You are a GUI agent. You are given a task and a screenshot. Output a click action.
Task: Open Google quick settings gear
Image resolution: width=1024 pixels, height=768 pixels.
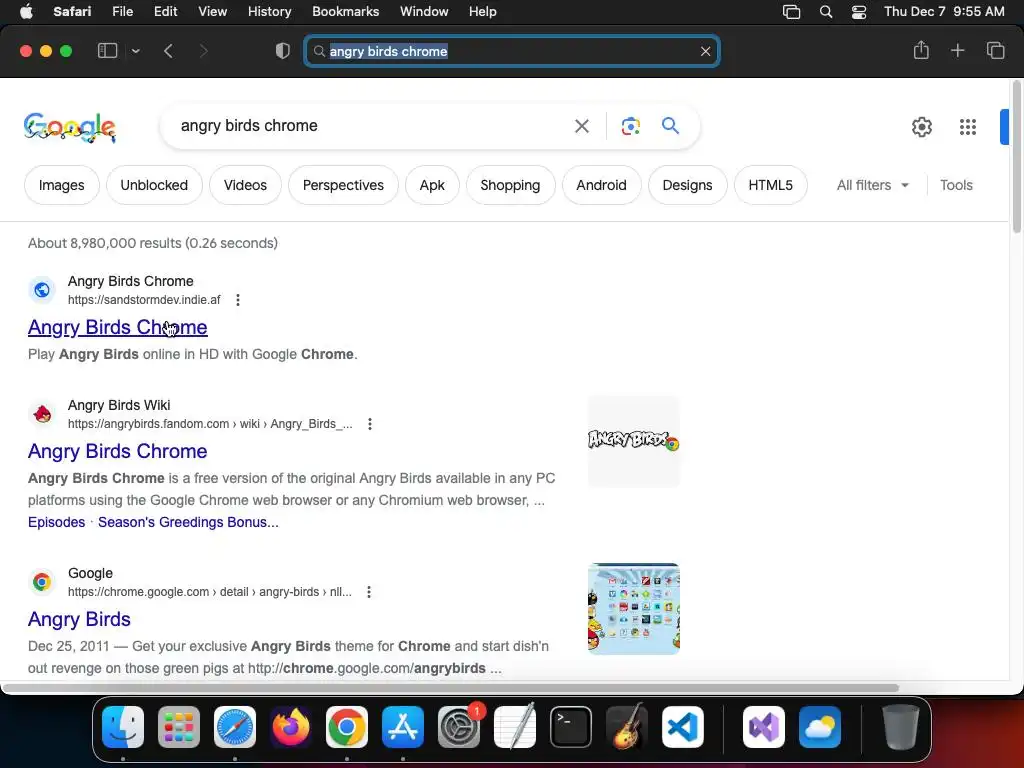921,127
